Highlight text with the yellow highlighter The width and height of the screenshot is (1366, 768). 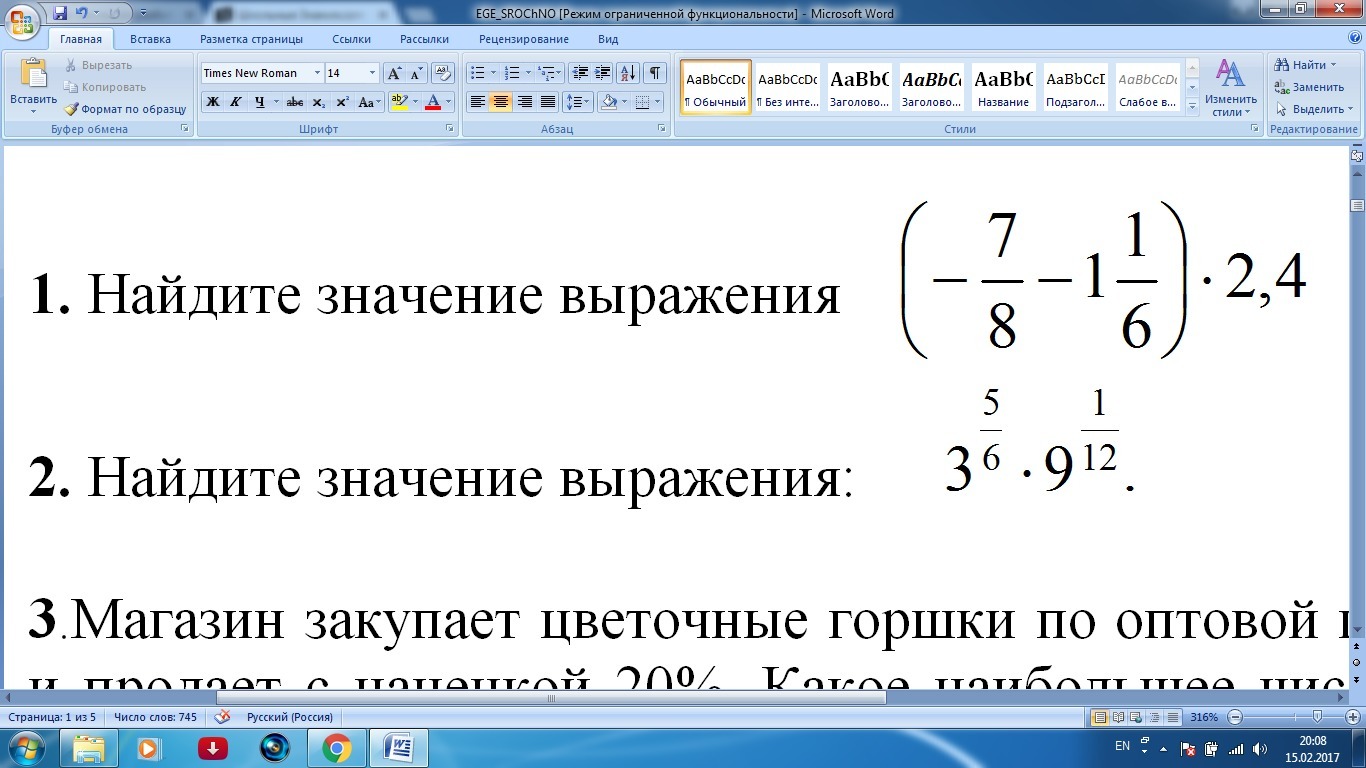(x=399, y=102)
